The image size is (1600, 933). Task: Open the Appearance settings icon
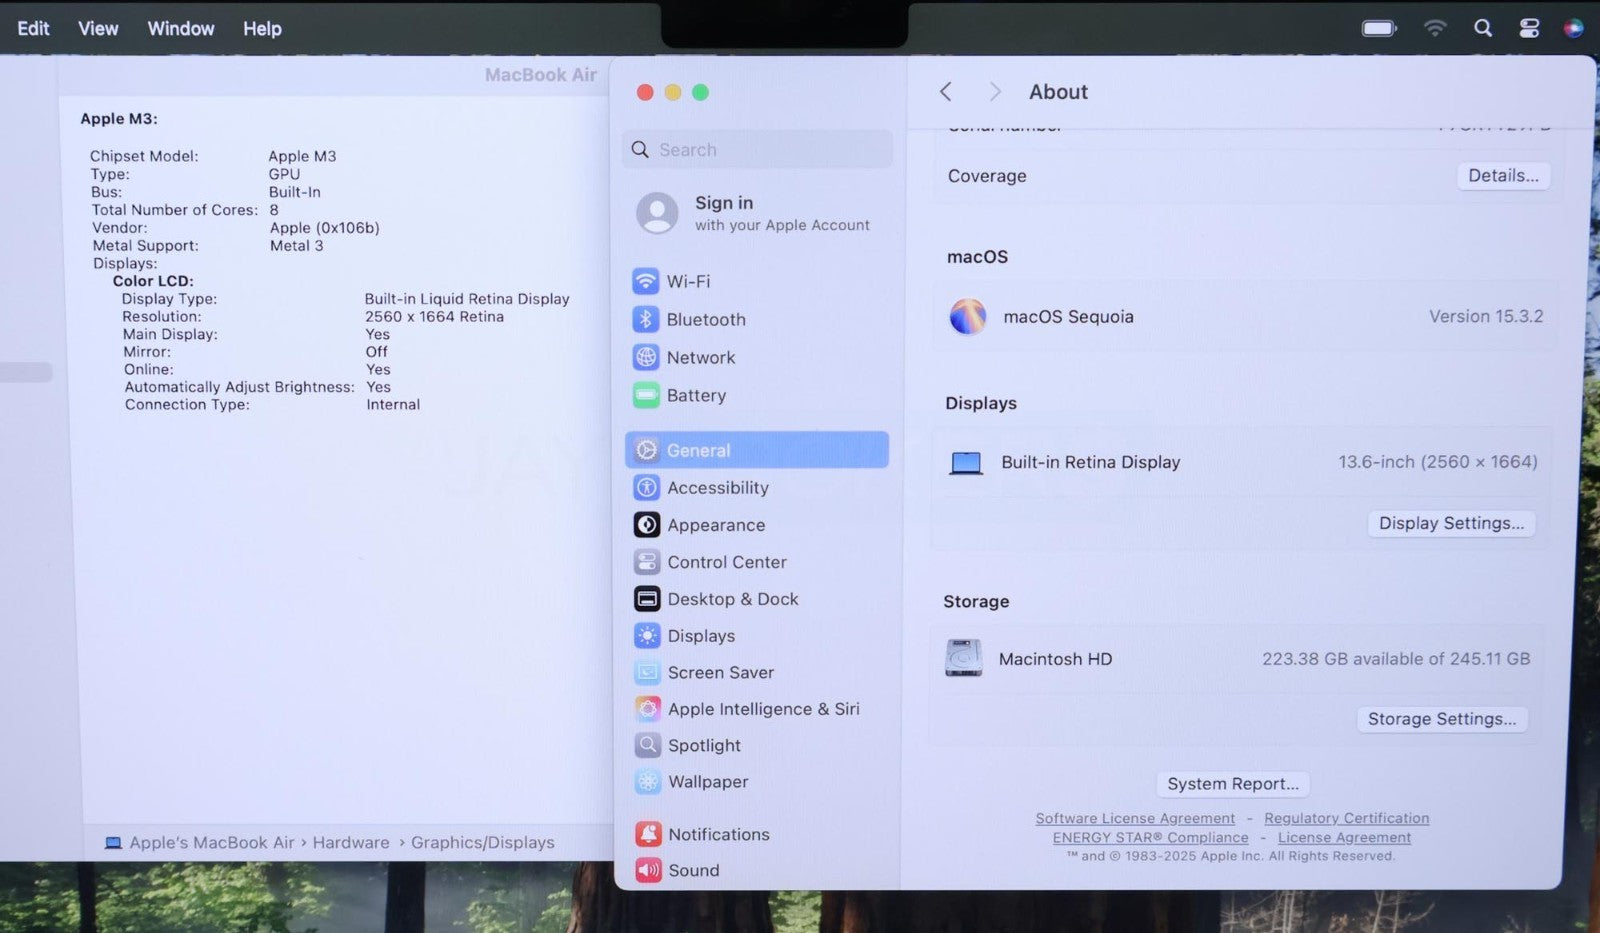[x=647, y=525]
